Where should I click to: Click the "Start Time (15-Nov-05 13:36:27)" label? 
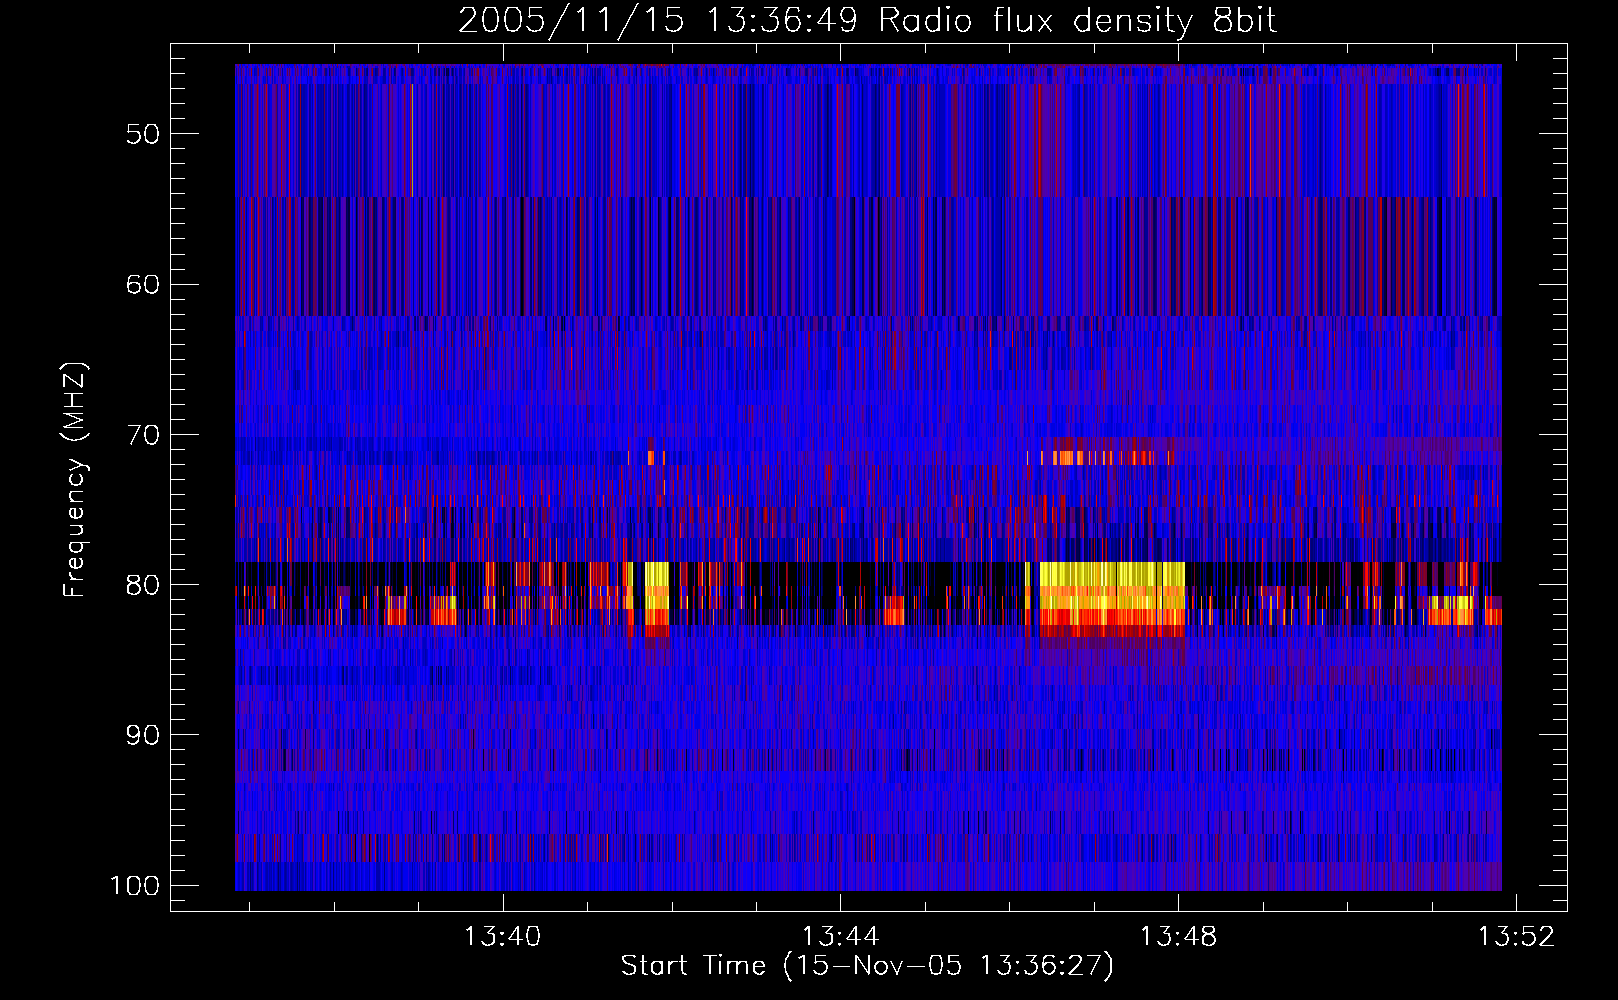pyautogui.click(x=867, y=966)
